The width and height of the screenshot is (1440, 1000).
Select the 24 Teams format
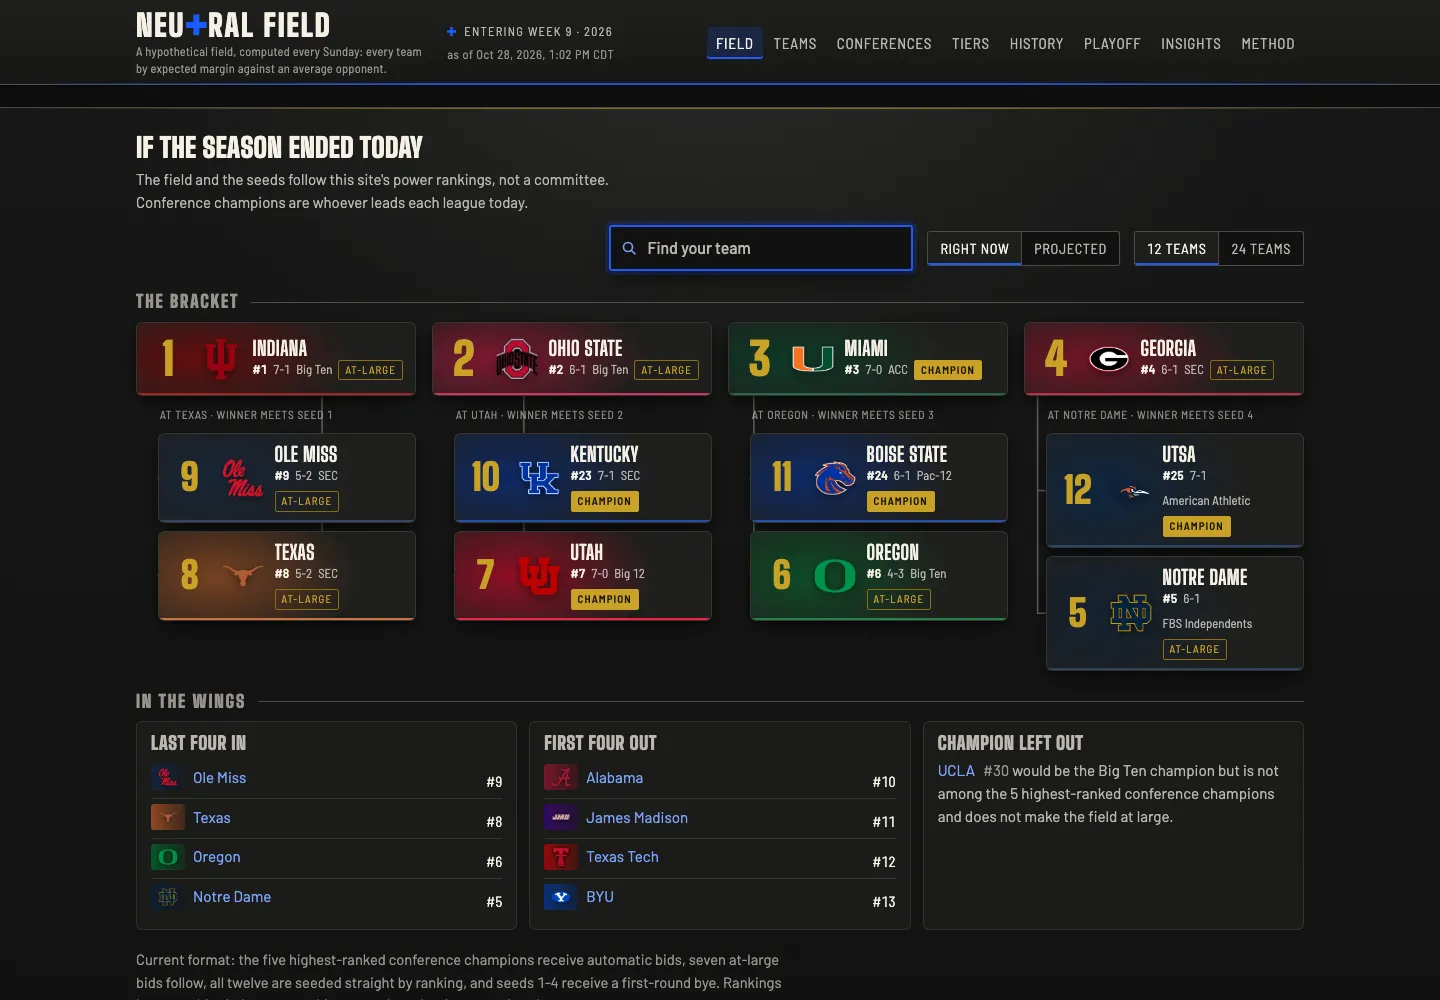pyautogui.click(x=1261, y=249)
